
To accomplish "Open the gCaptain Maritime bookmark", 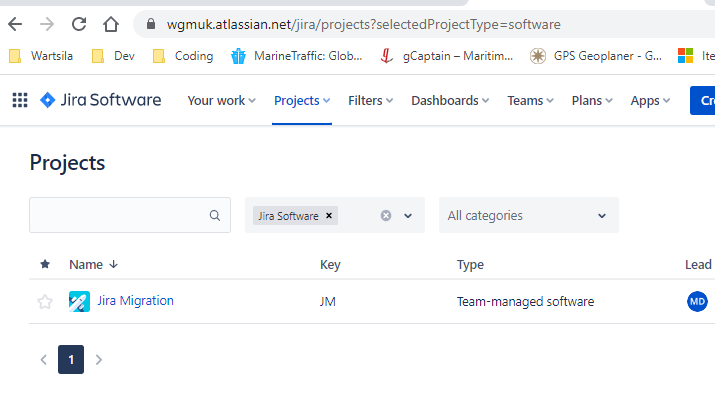I will (446, 56).
